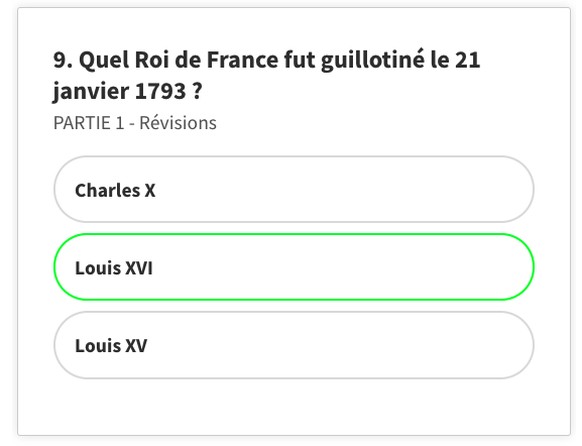Click the Louis XVI text label

pyautogui.click(x=114, y=268)
